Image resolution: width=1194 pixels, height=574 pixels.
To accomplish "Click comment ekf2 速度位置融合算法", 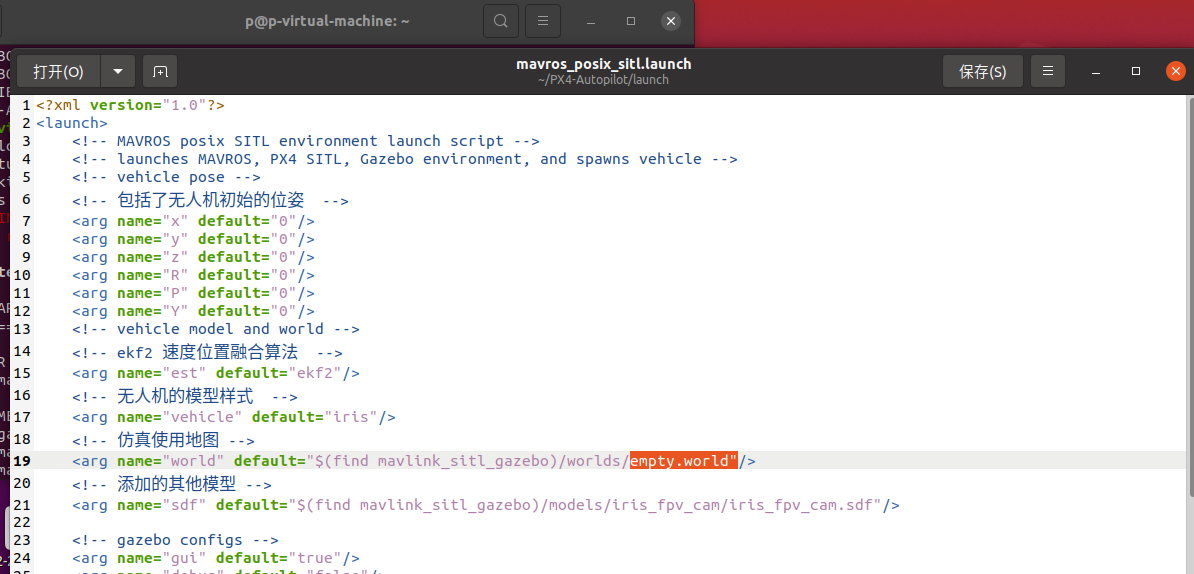I will tap(207, 352).
